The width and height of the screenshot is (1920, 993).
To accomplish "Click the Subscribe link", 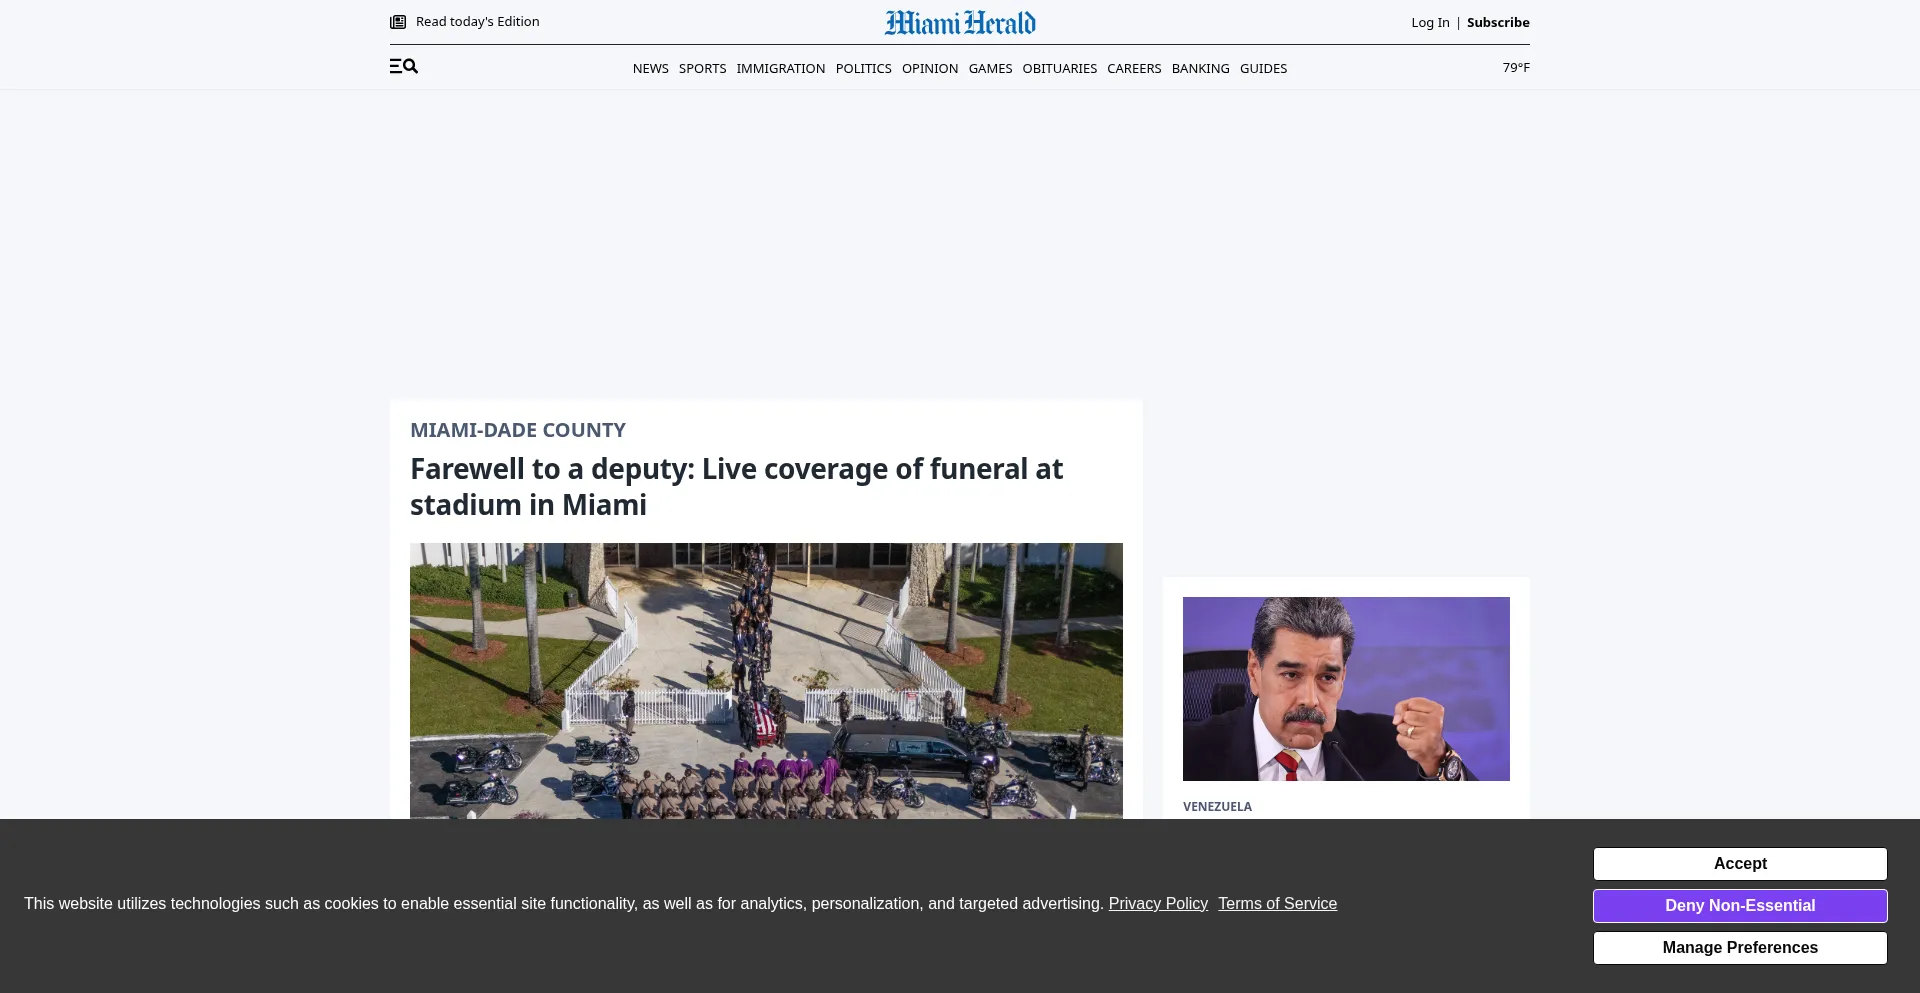I will coord(1497,23).
